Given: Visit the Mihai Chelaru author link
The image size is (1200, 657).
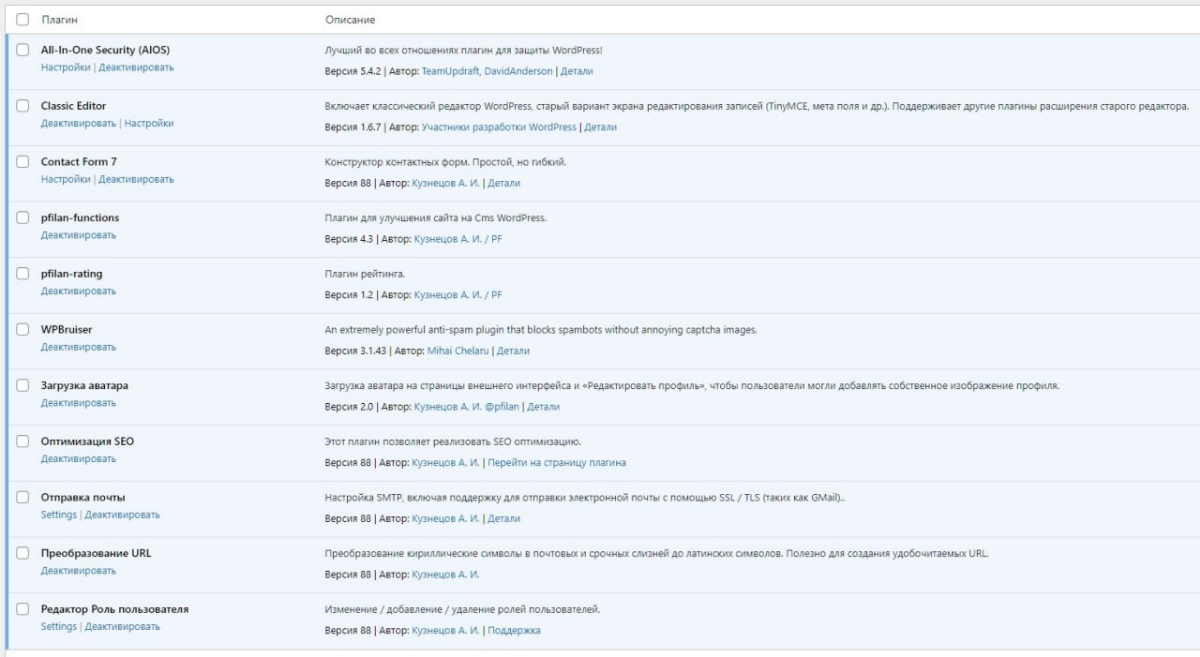Looking at the screenshot, I should 459,351.
